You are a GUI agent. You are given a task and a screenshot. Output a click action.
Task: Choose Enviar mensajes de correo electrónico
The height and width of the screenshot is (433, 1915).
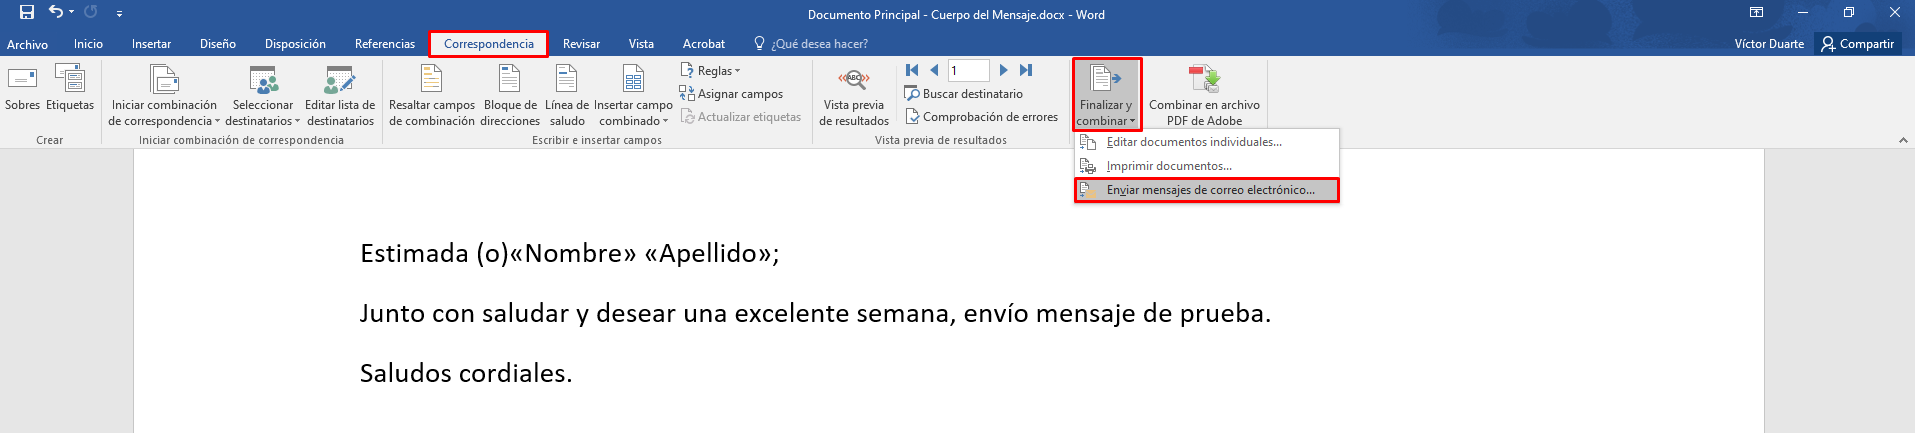click(x=1206, y=190)
